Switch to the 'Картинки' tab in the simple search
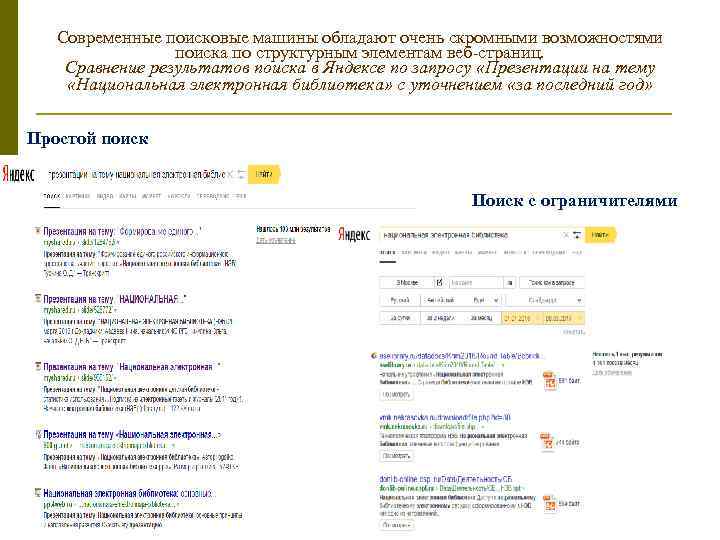Image resolution: width=720 pixels, height=540 pixels. [77, 196]
